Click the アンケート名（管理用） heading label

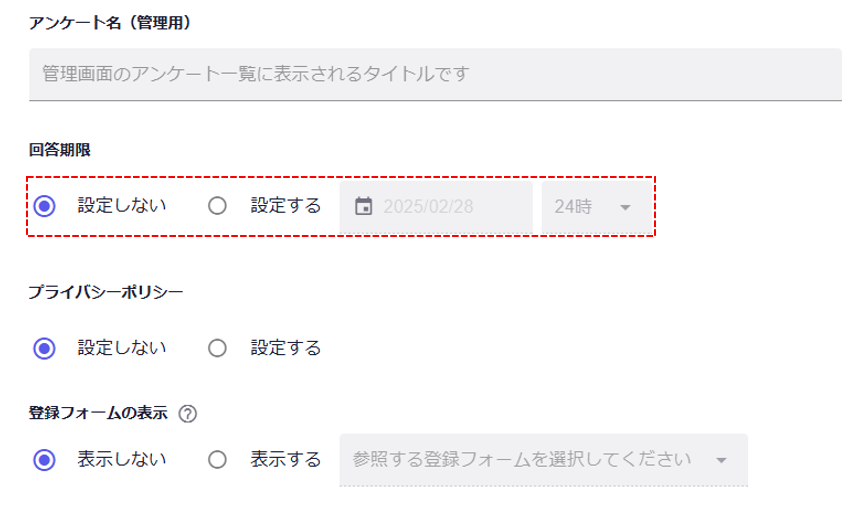tap(110, 21)
